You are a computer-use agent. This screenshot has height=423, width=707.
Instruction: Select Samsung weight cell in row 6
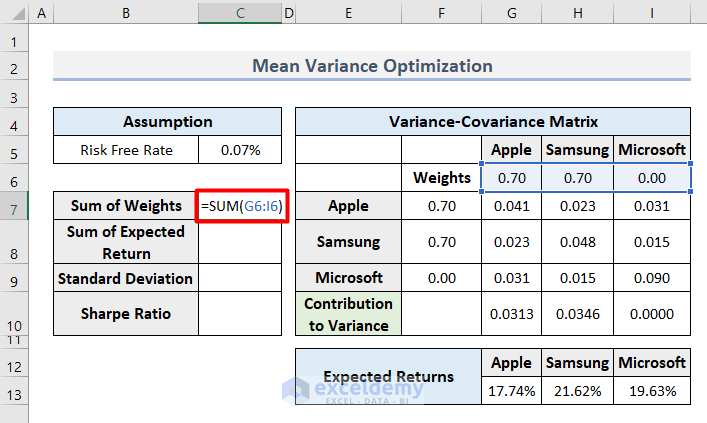point(576,177)
